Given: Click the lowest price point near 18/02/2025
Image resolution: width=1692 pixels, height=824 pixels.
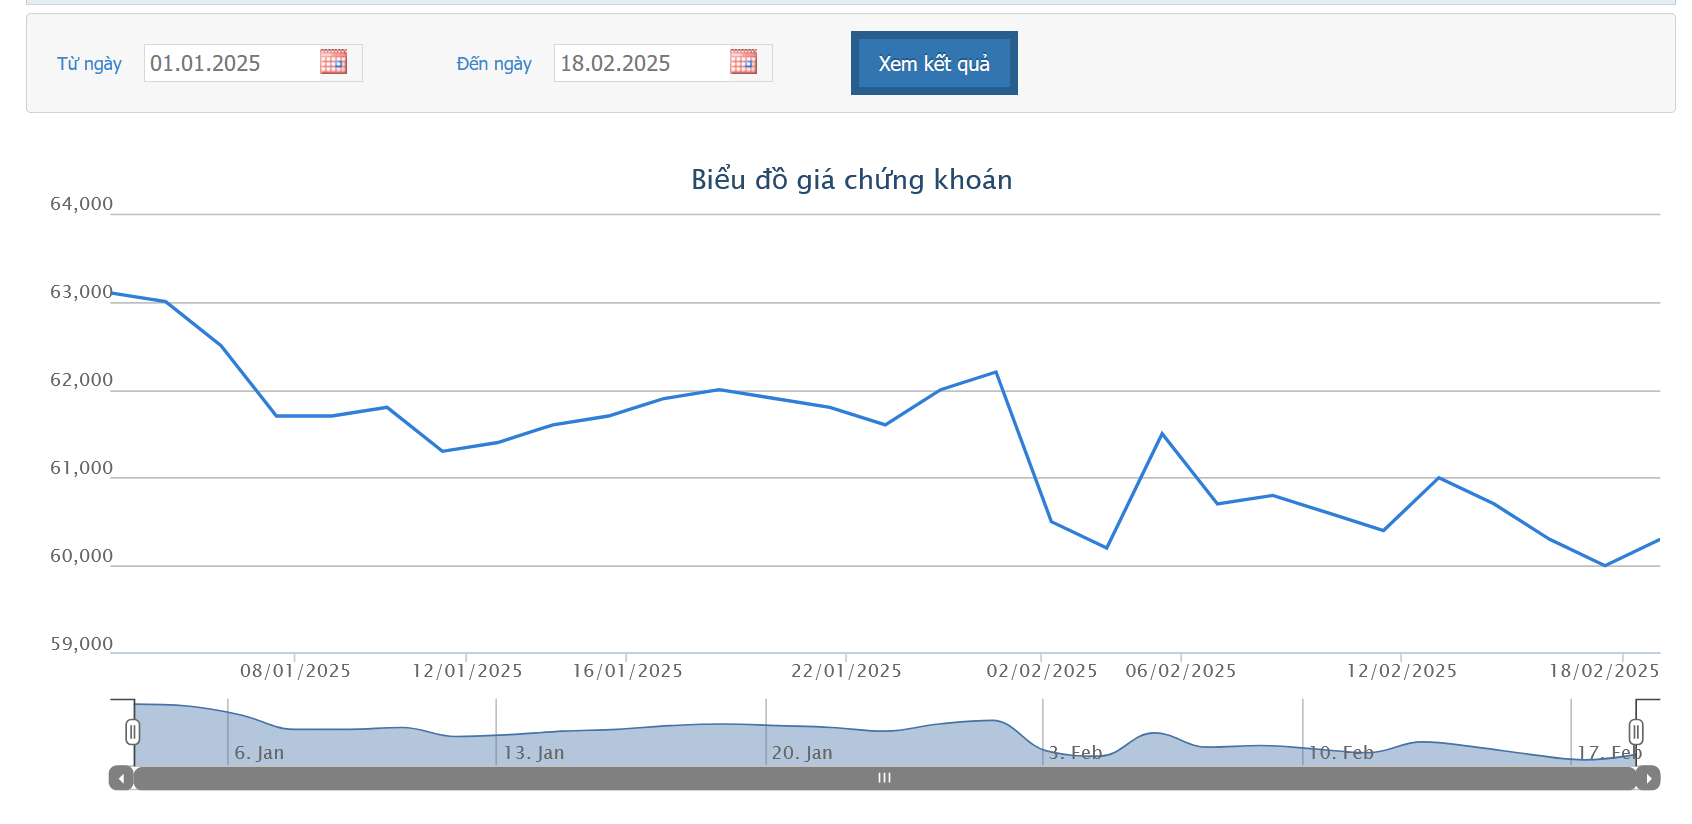Looking at the screenshot, I should (x=1605, y=566).
